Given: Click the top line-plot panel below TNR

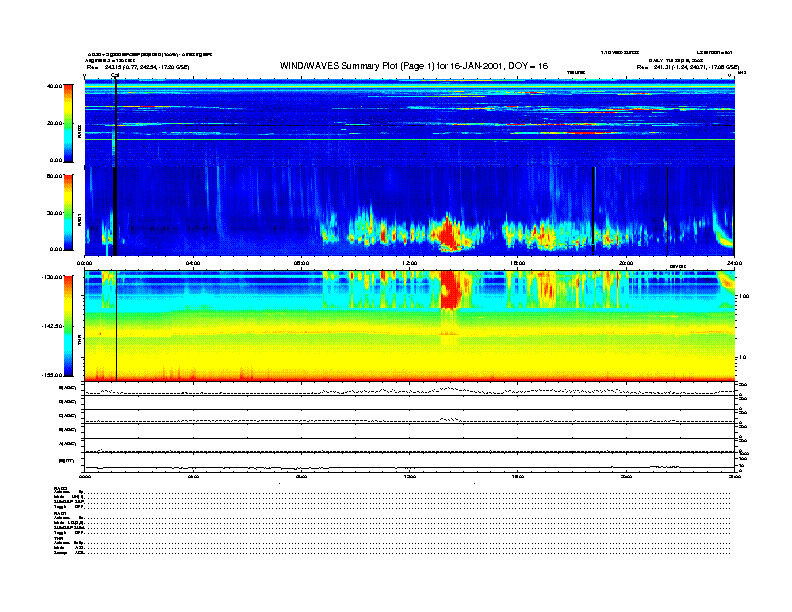Looking at the screenshot, I should [x=410, y=389].
